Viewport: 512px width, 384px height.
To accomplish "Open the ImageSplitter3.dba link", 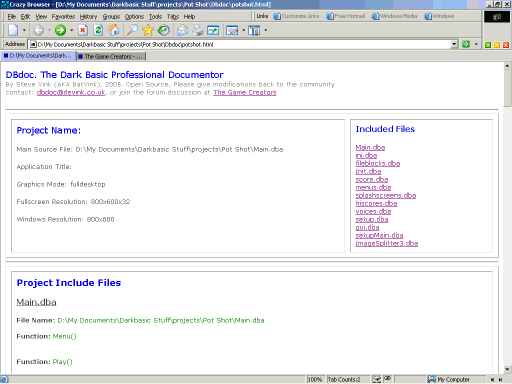I will pos(387,243).
